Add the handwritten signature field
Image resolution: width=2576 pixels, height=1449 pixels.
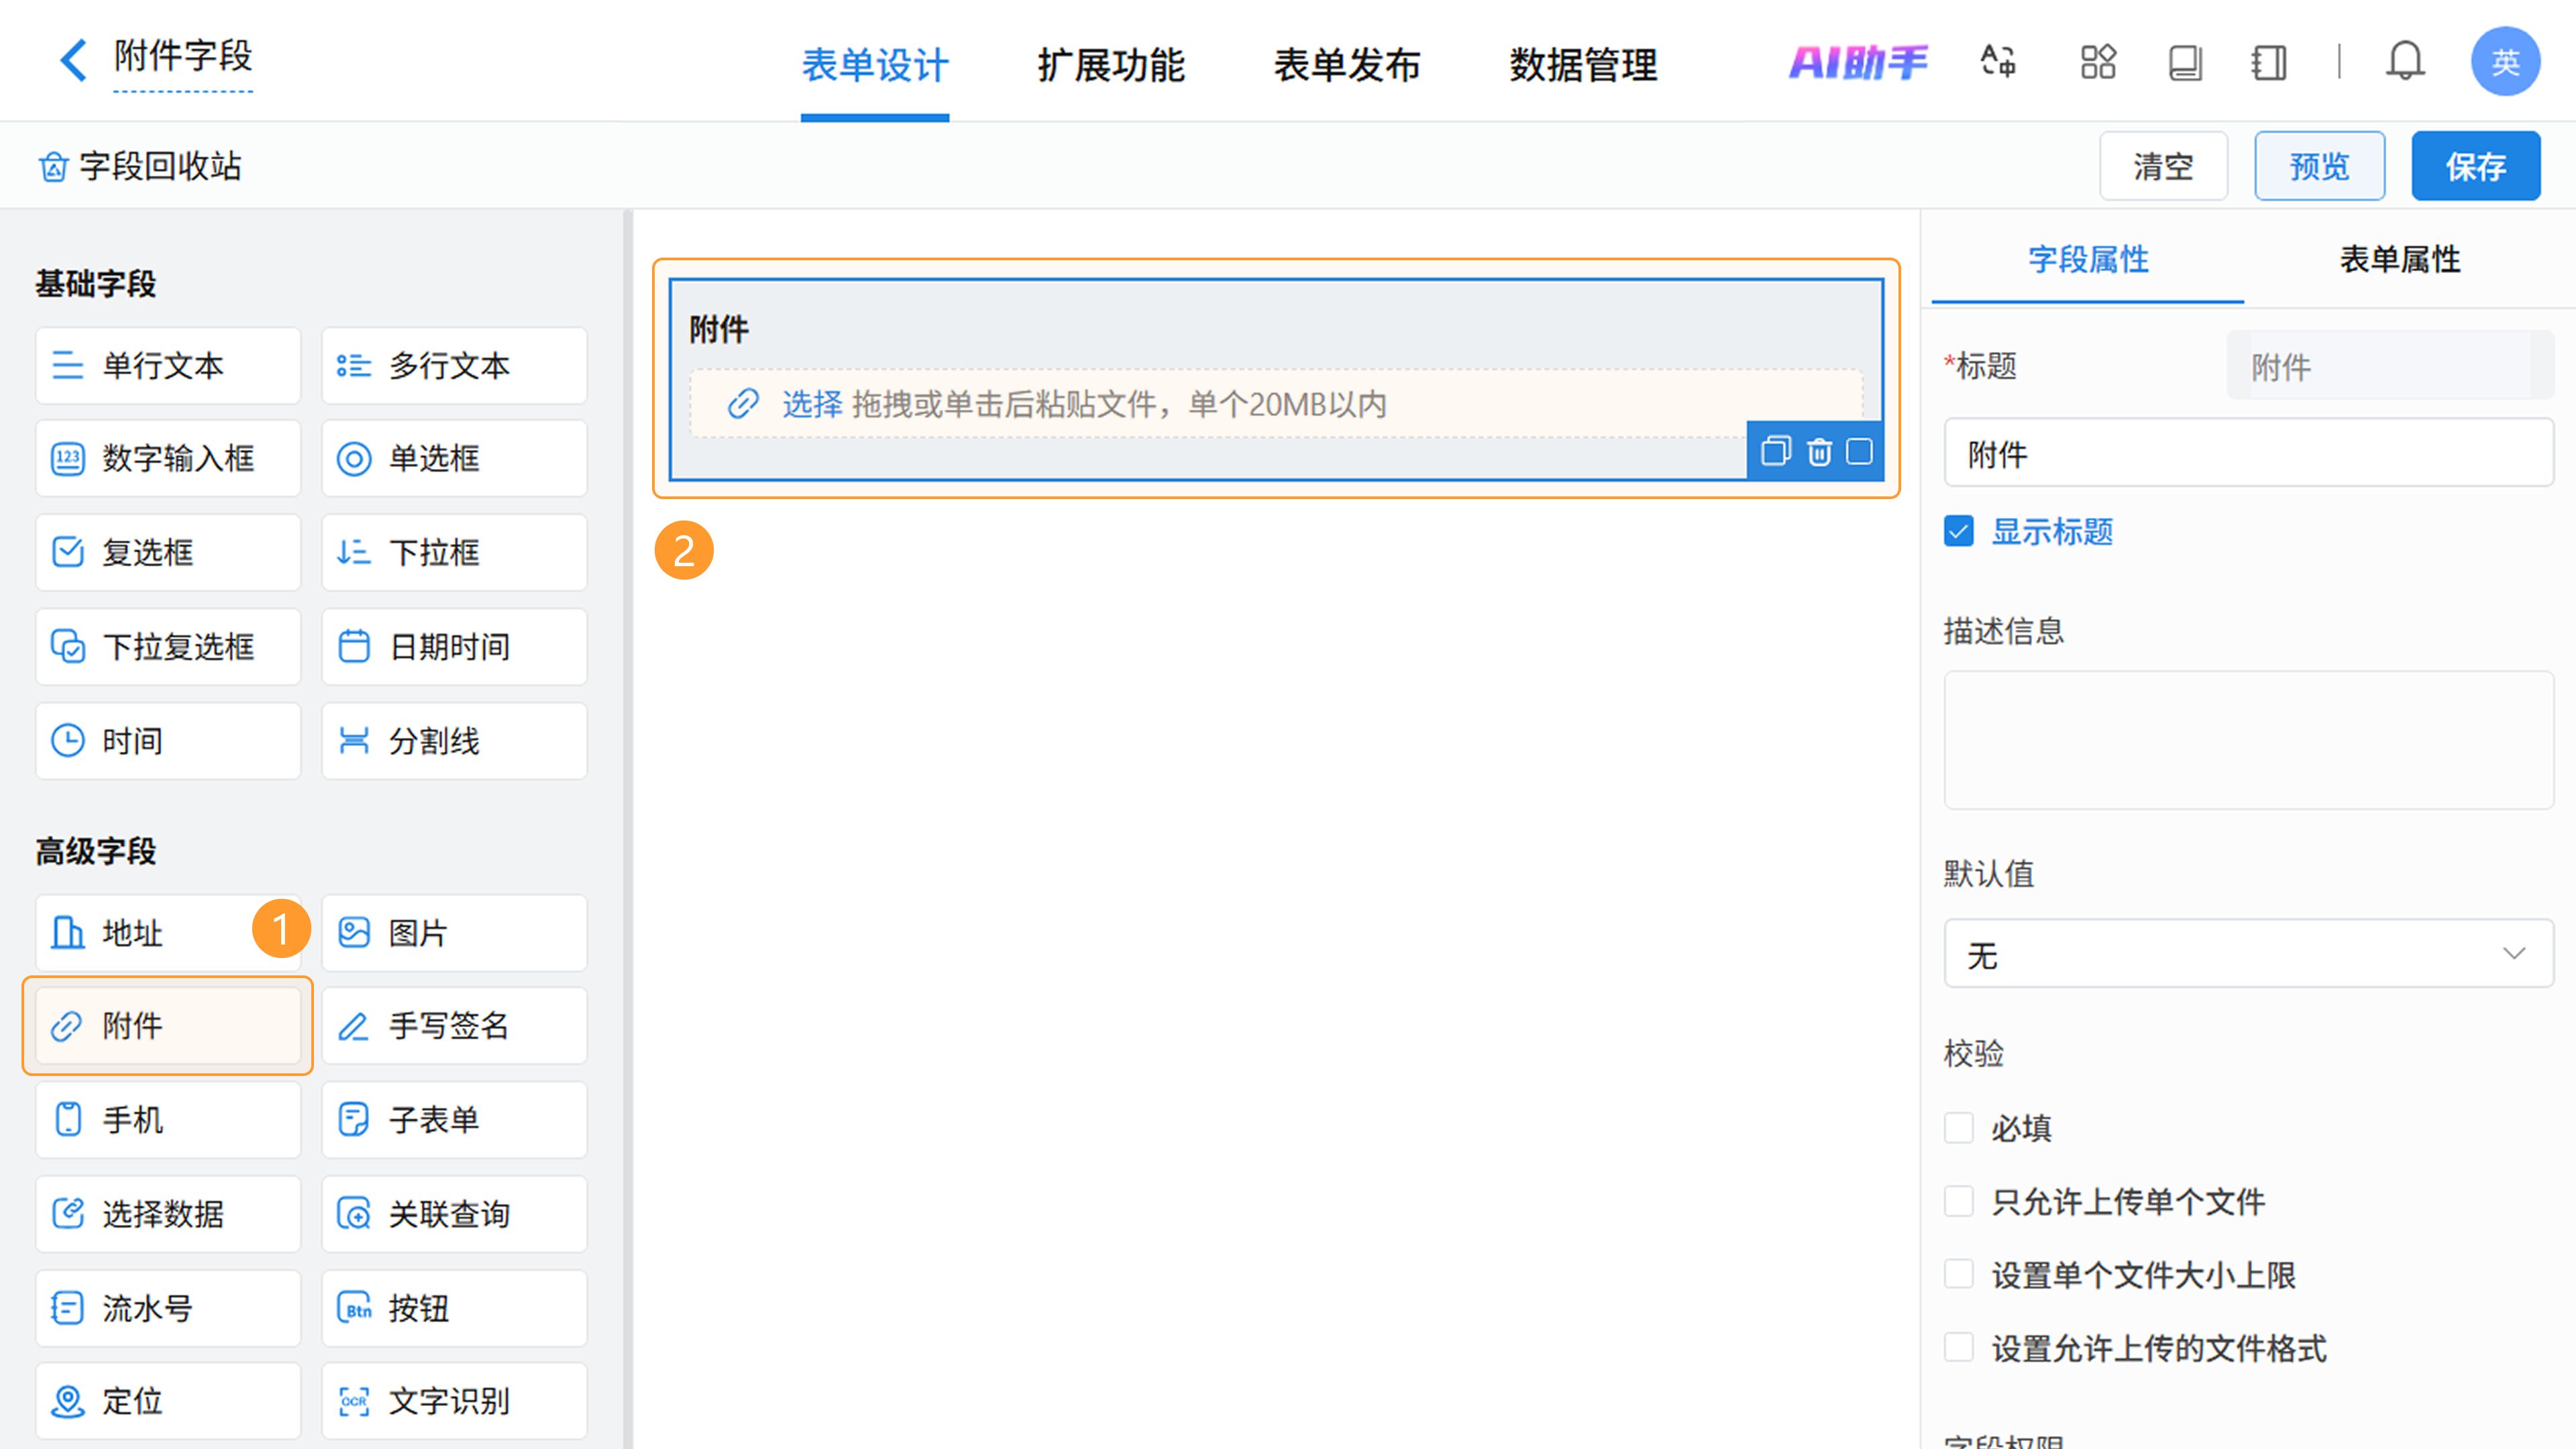coord(454,1026)
